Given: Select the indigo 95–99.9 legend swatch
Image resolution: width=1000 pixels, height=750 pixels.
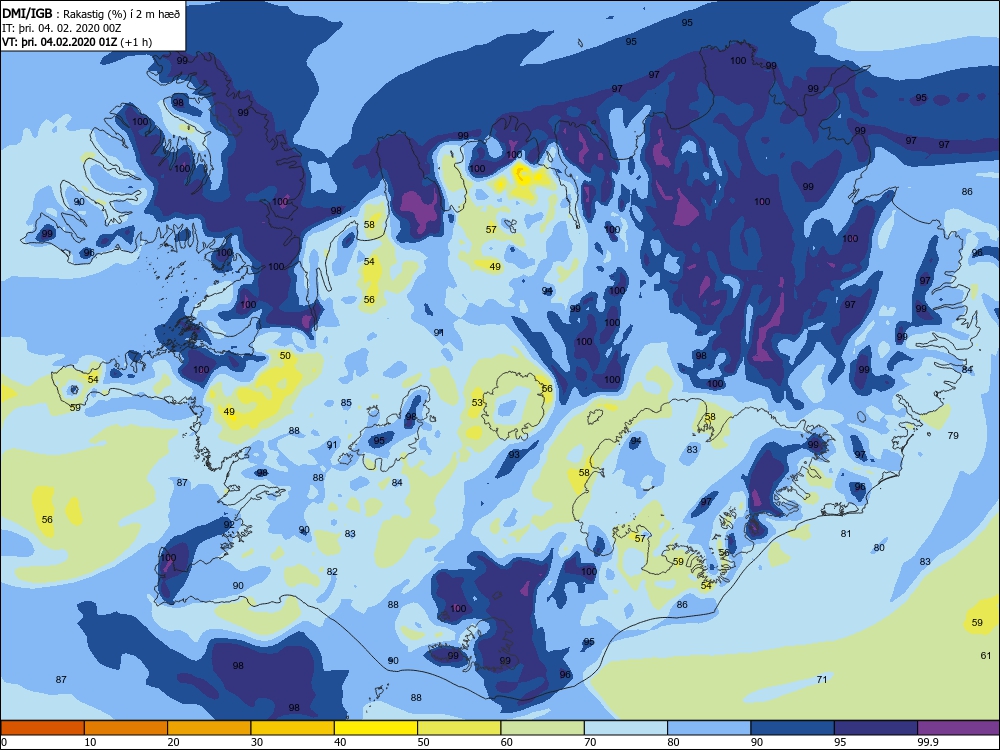Looking at the screenshot, I should pyautogui.click(x=876, y=728).
